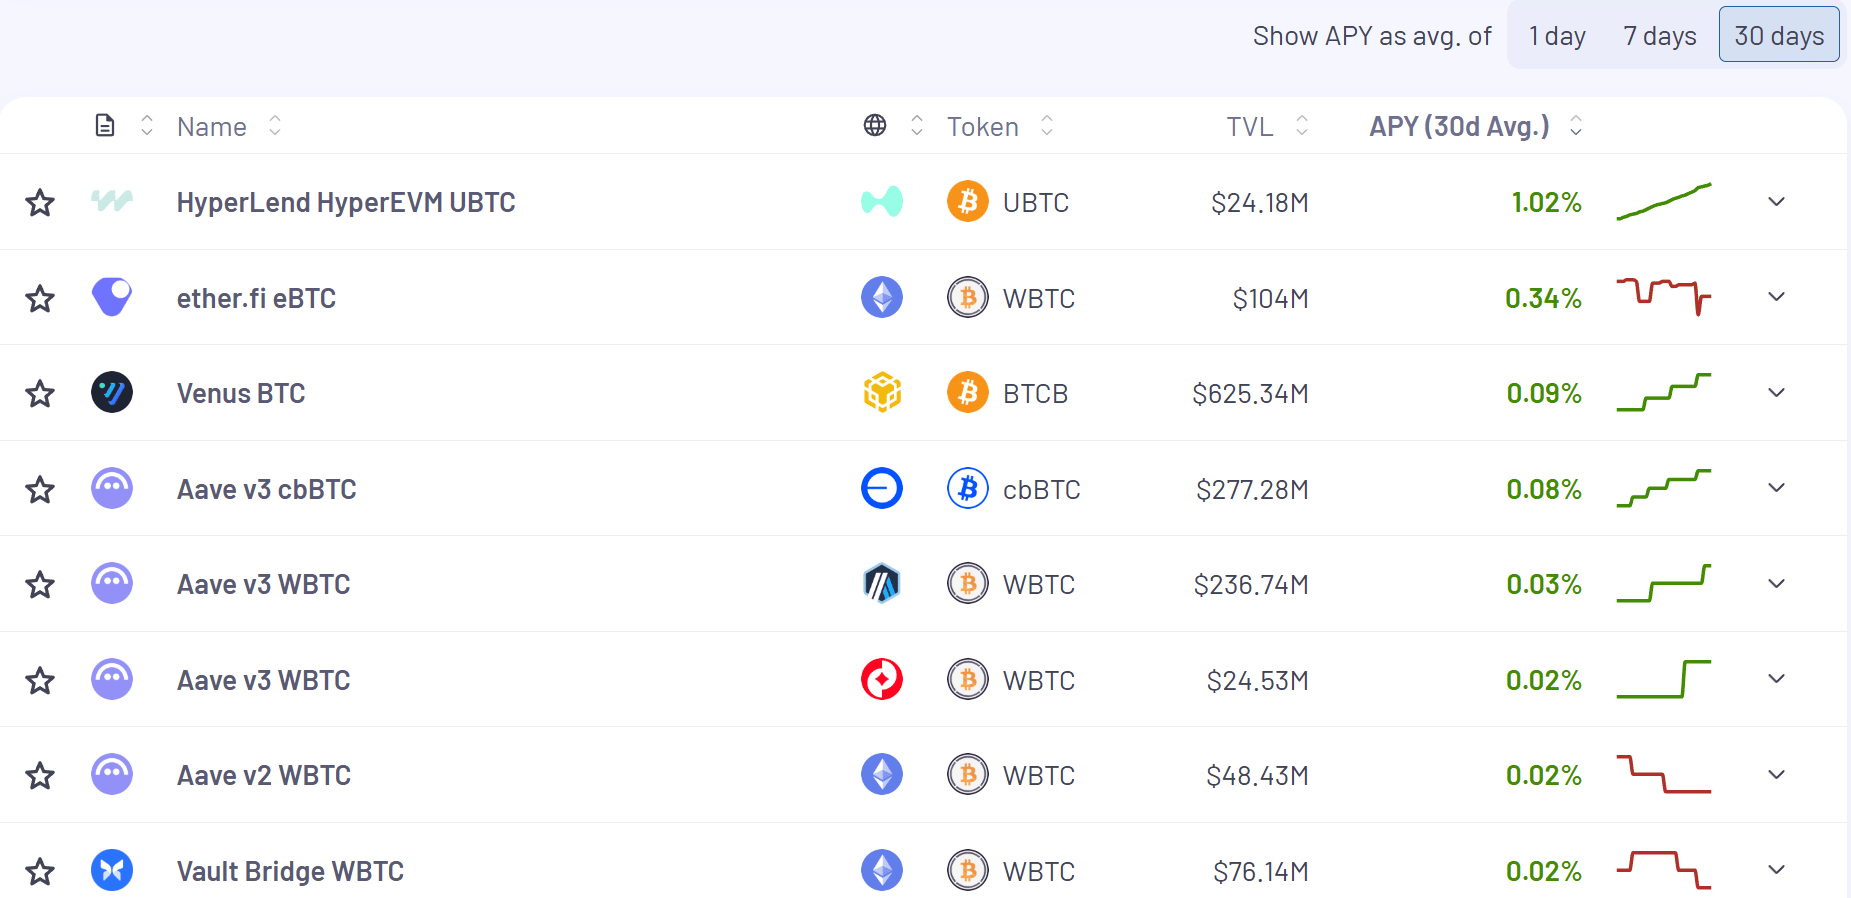The height and width of the screenshot is (898, 1851).
Task: Click the WBTC token icon in the $236.74M row
Action: click(968, 583)
